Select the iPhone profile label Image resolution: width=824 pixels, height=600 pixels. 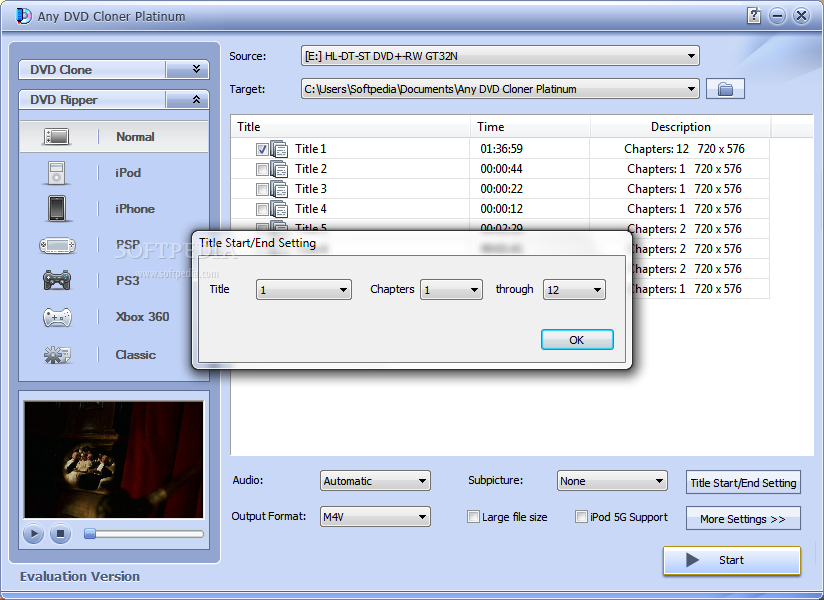(135, 209)
